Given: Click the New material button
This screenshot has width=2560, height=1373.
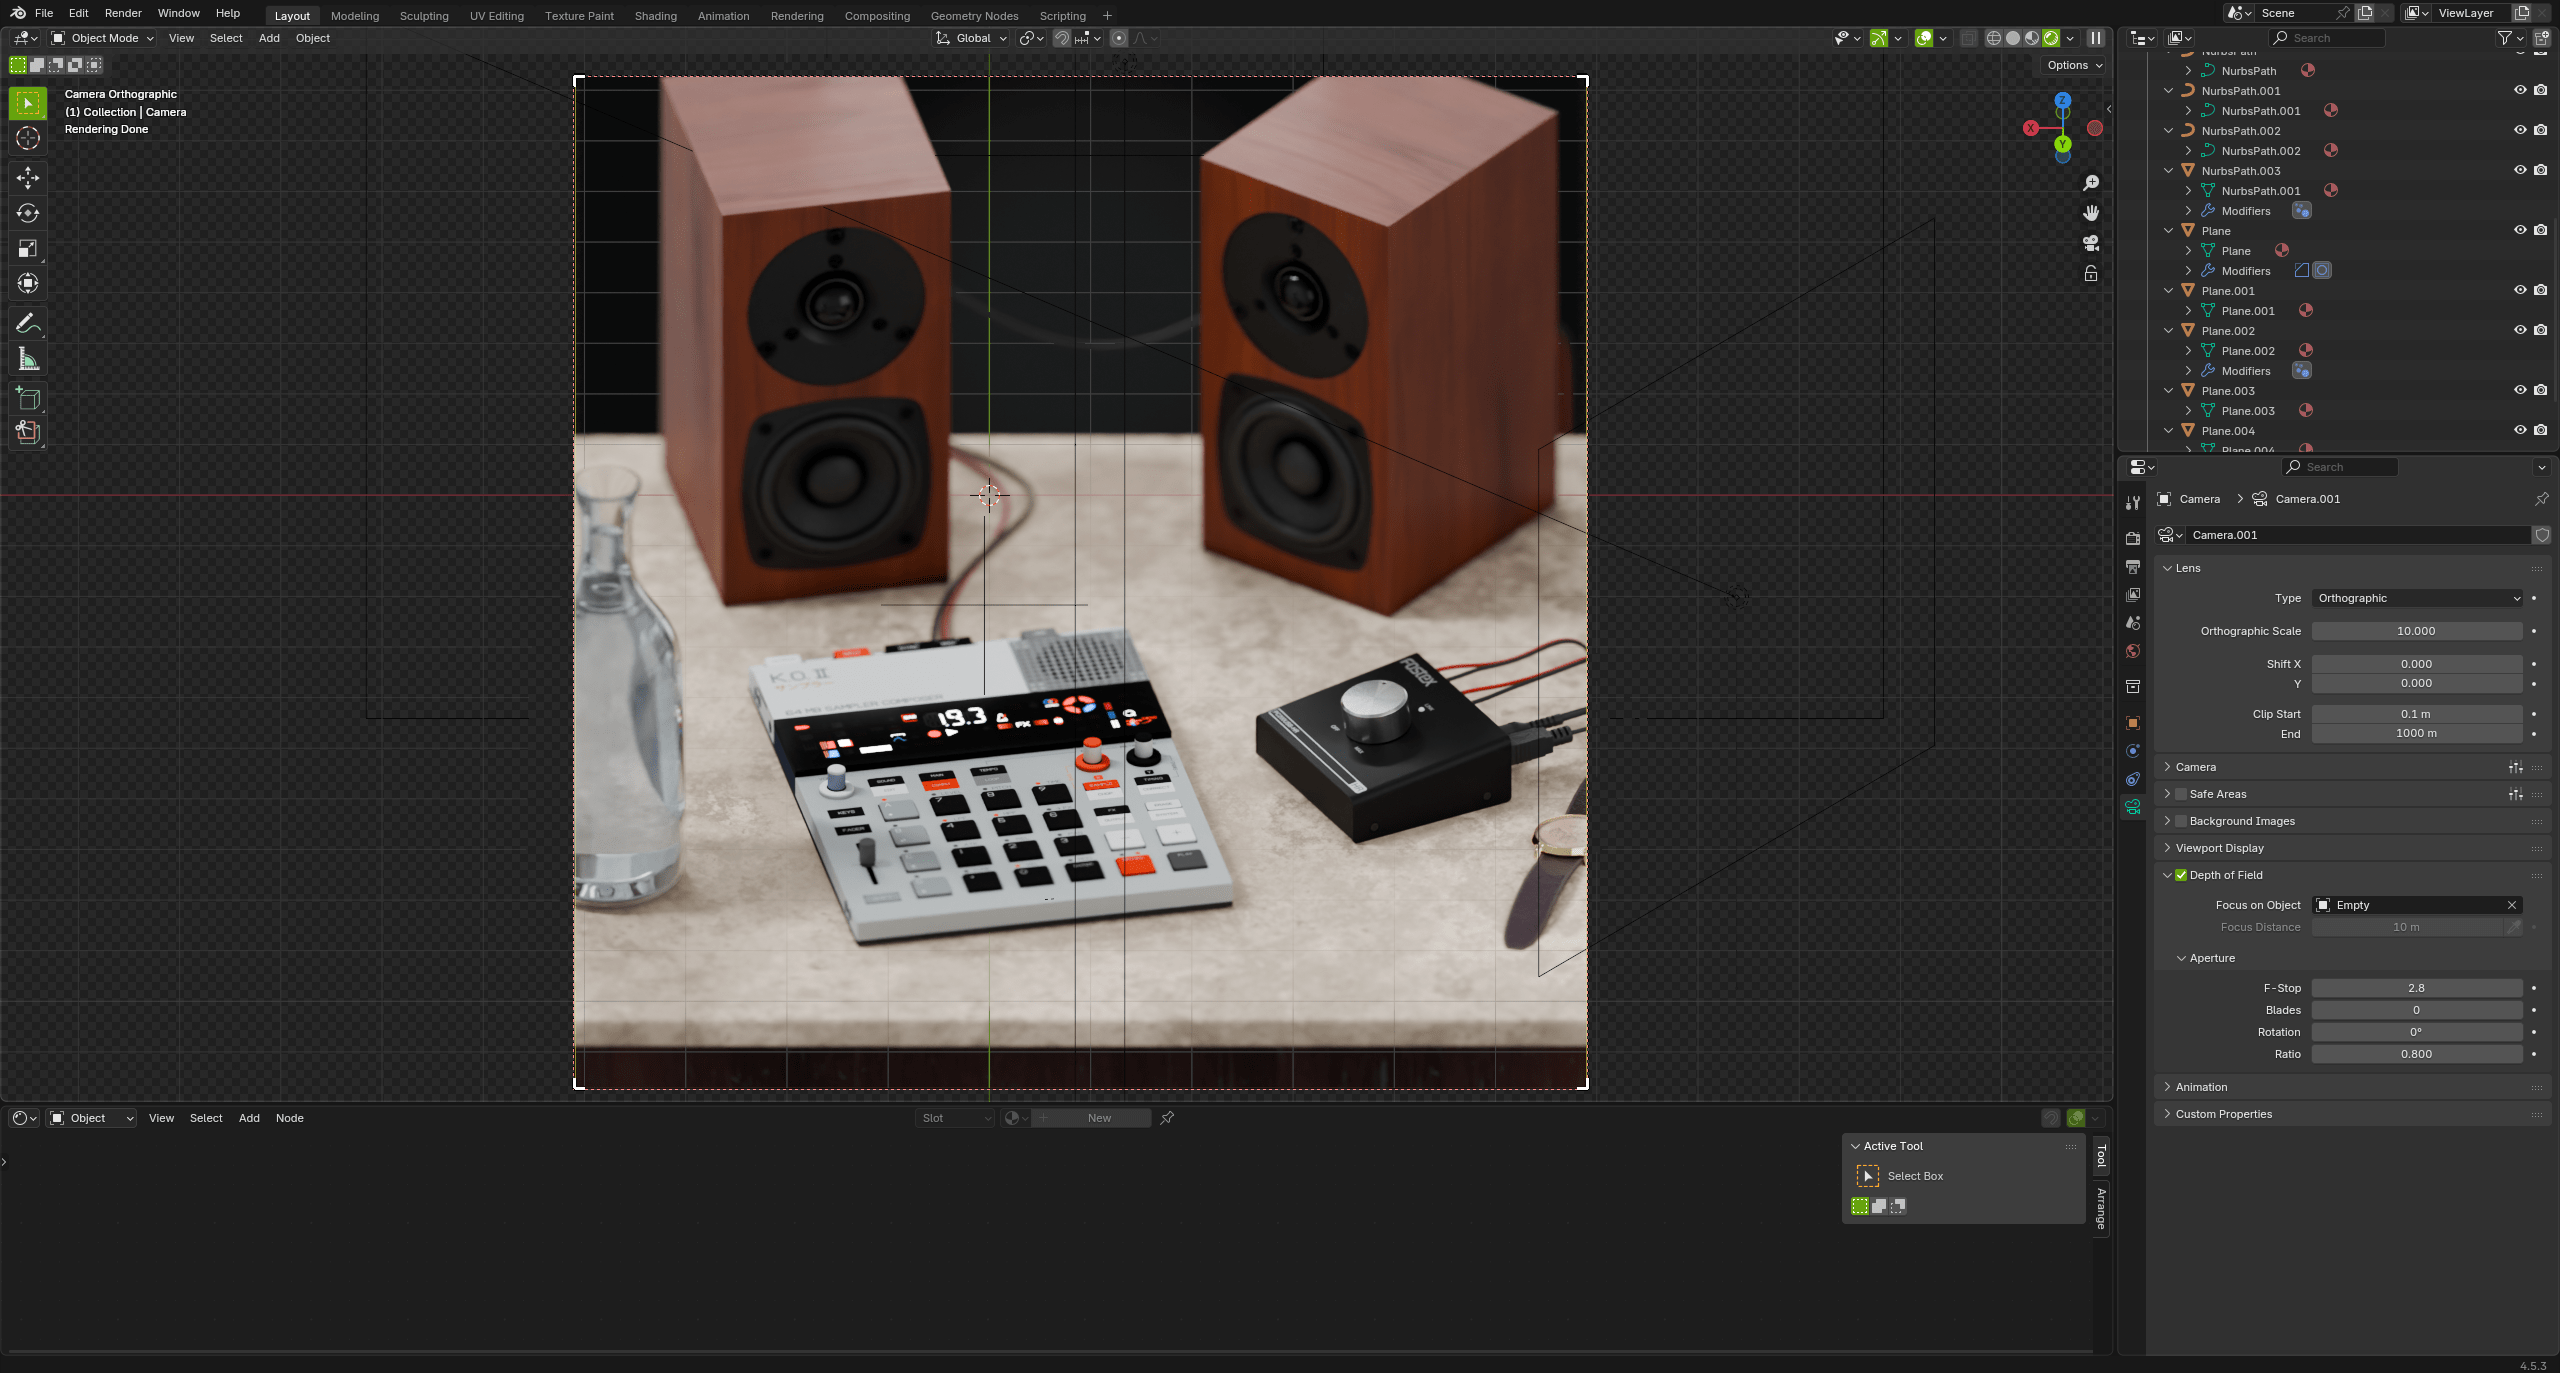Looking at the screenshot, I should [x=1098, y=1118].
